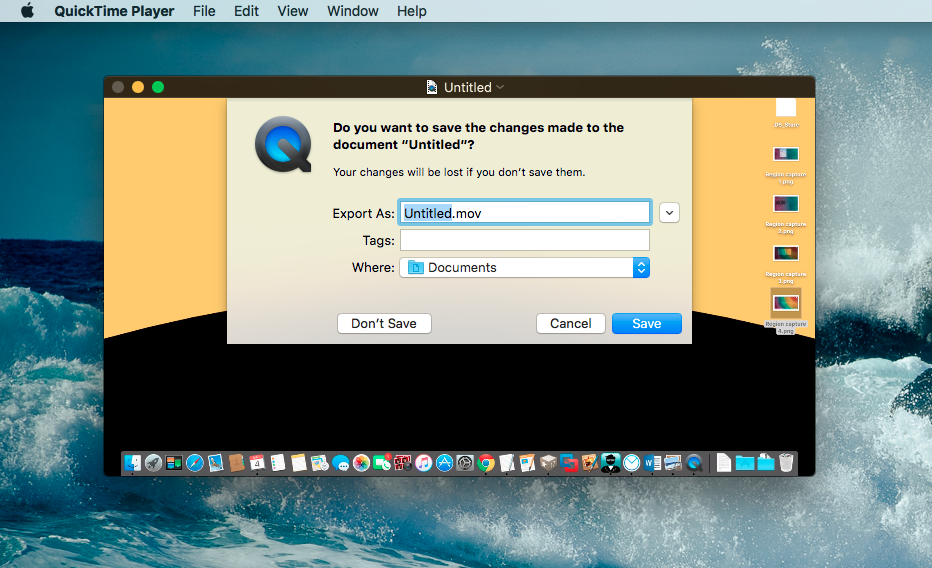Open the Help menu
Screen dimensions: 932x568
click(x=411, y=11)
